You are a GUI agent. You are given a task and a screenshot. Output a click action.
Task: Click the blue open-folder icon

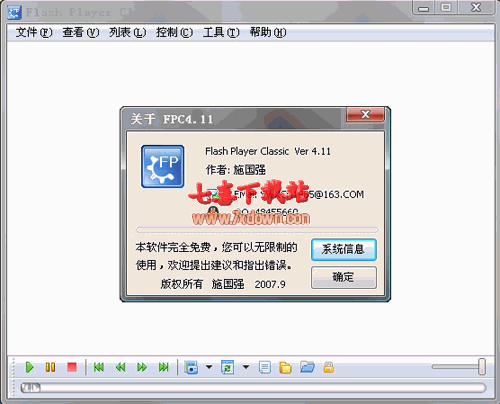tap(307, 367)
